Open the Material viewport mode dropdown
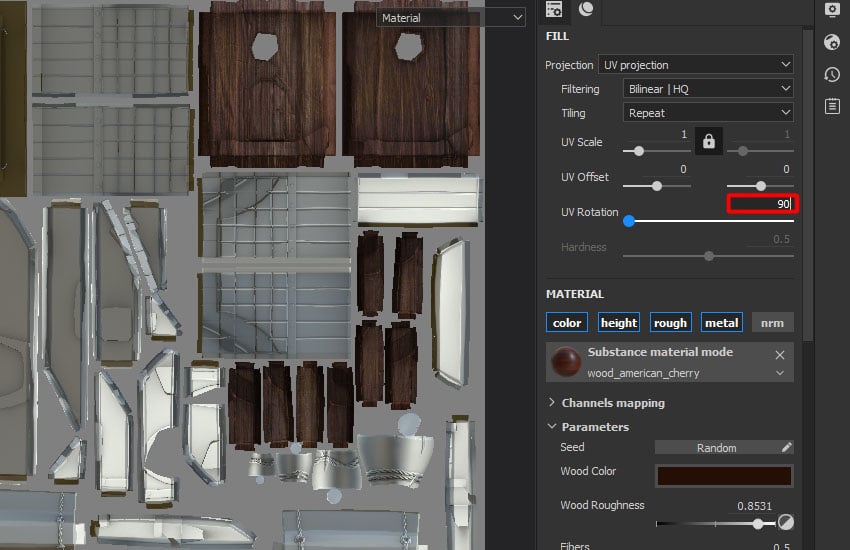 click(x=451, y=18)
